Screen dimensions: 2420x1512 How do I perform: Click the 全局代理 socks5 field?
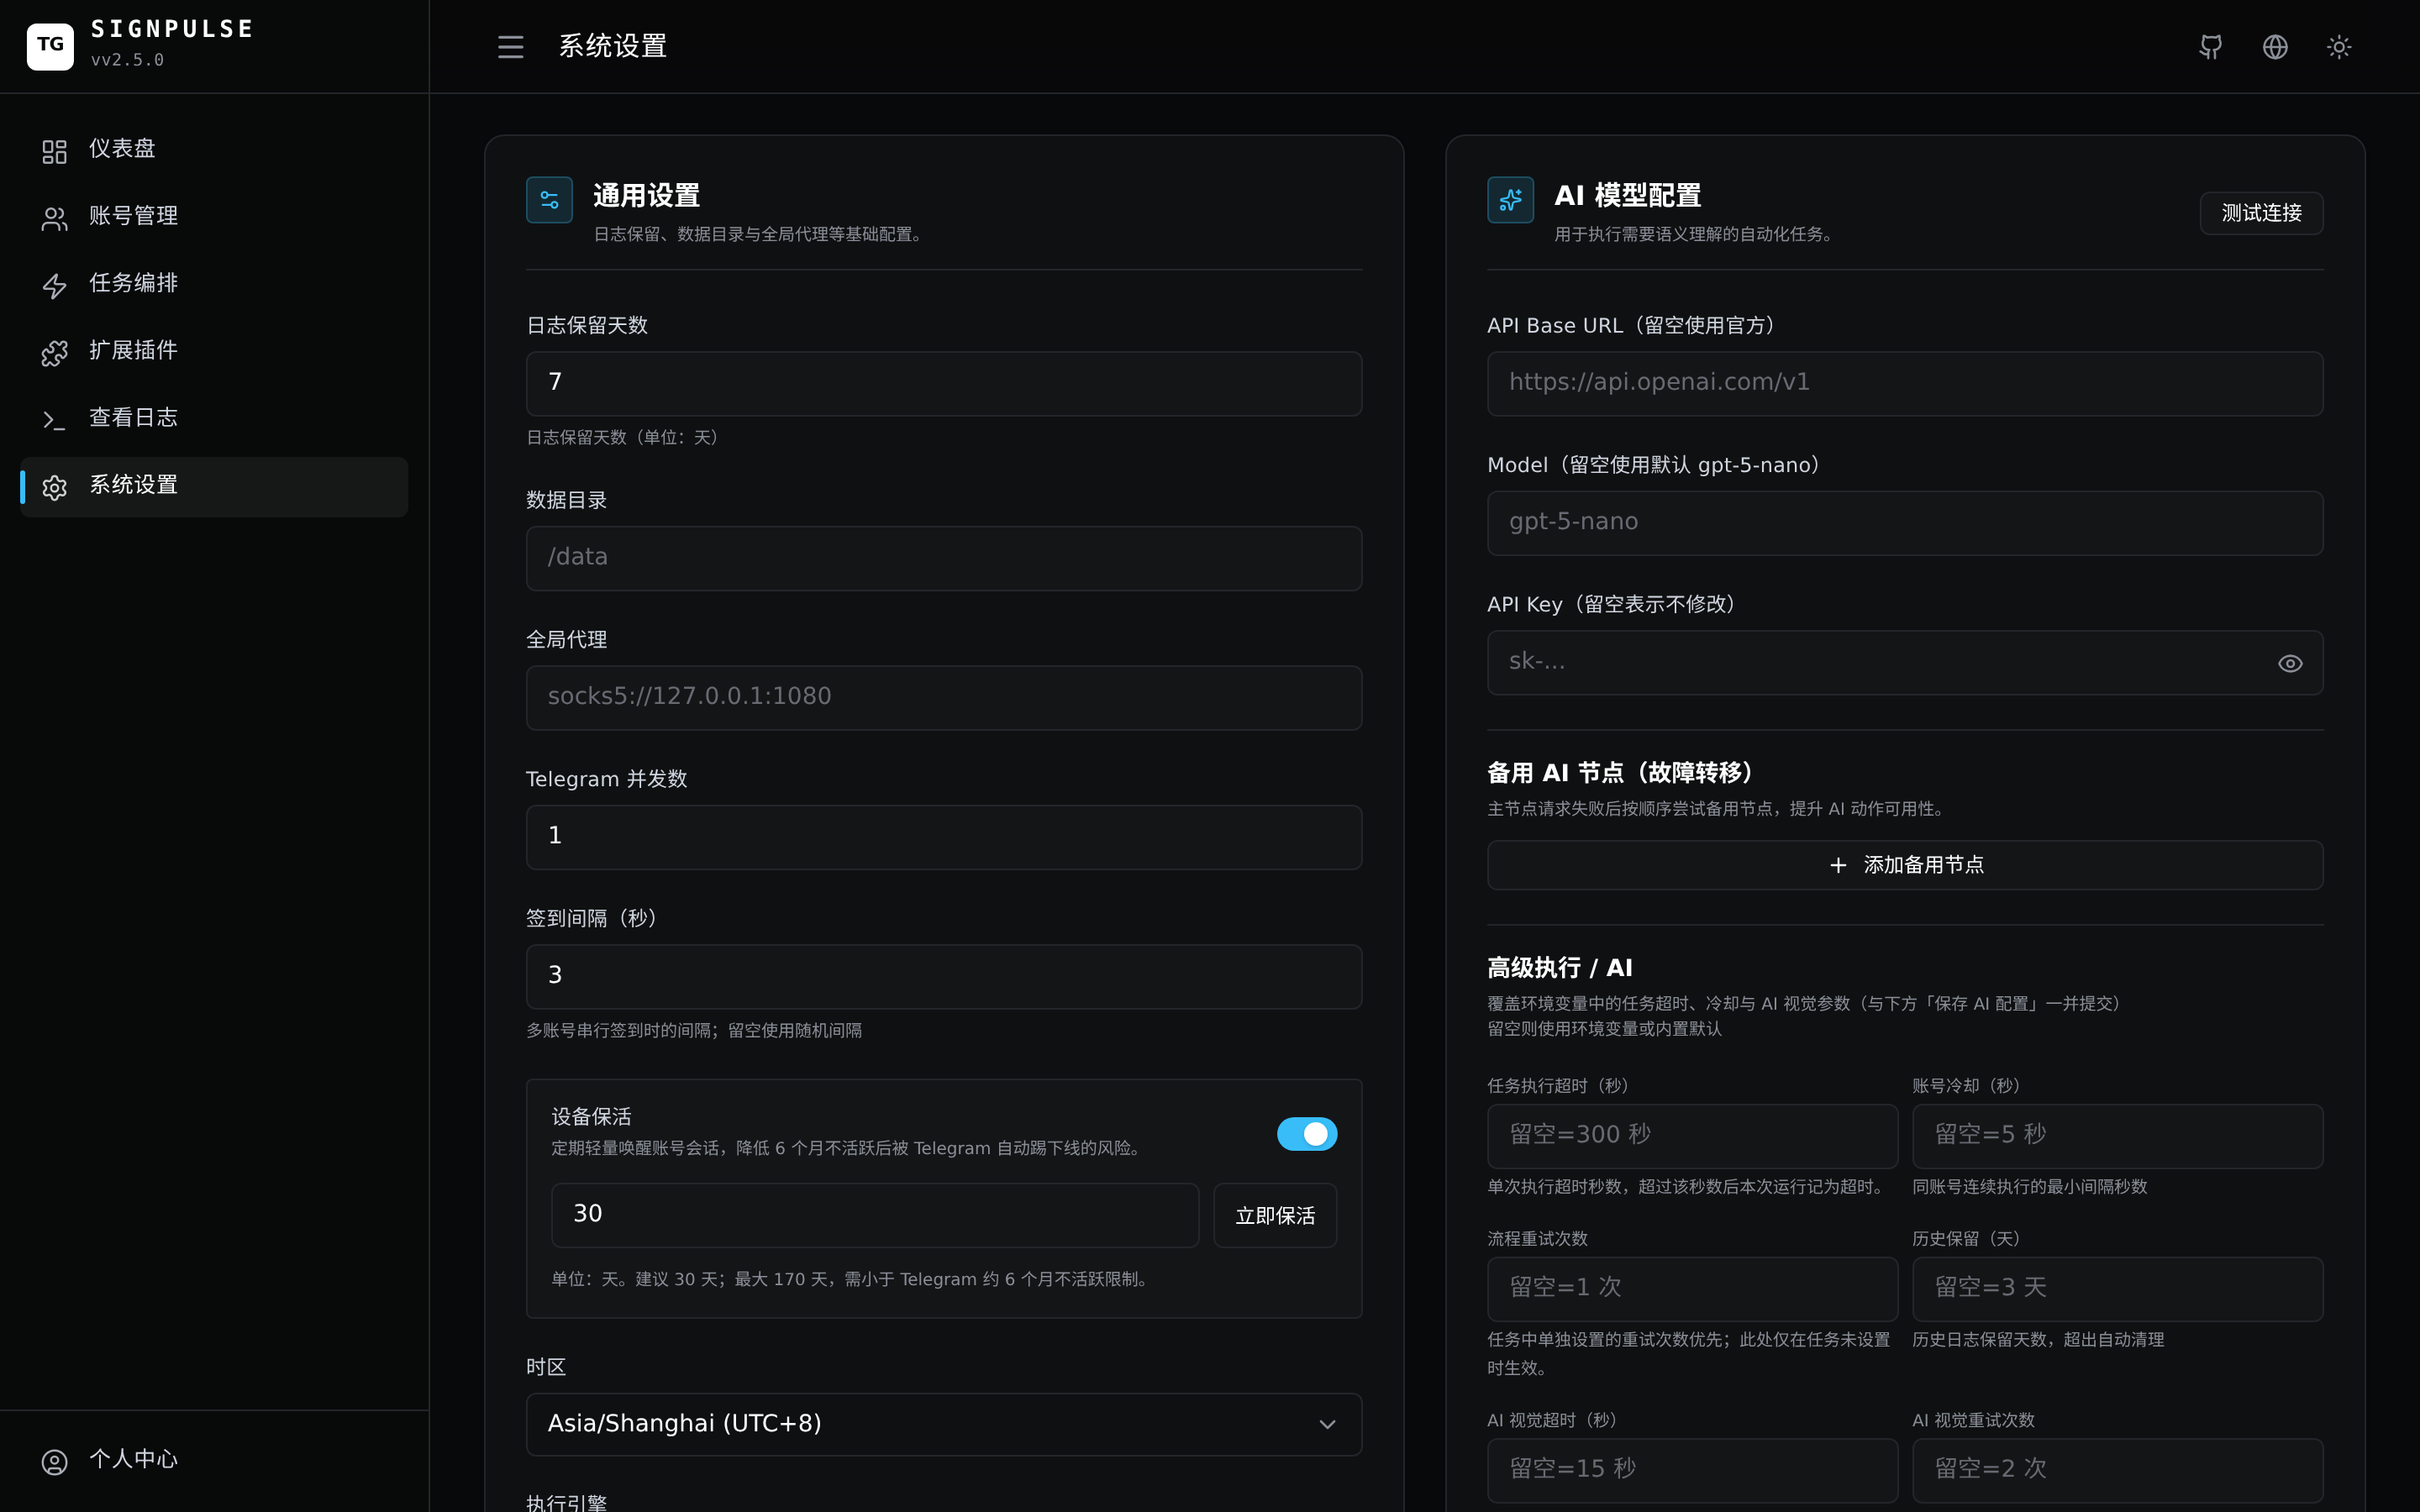click(x=944, y=697)
